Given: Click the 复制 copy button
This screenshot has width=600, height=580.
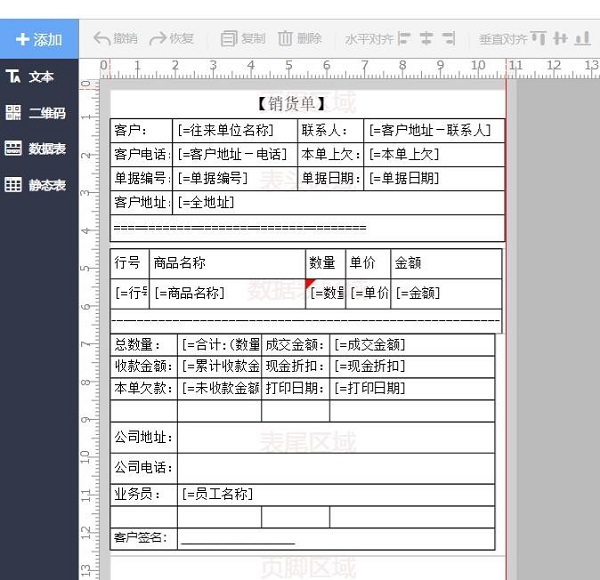Looking at the screenshot, I should tap(243, 39).
